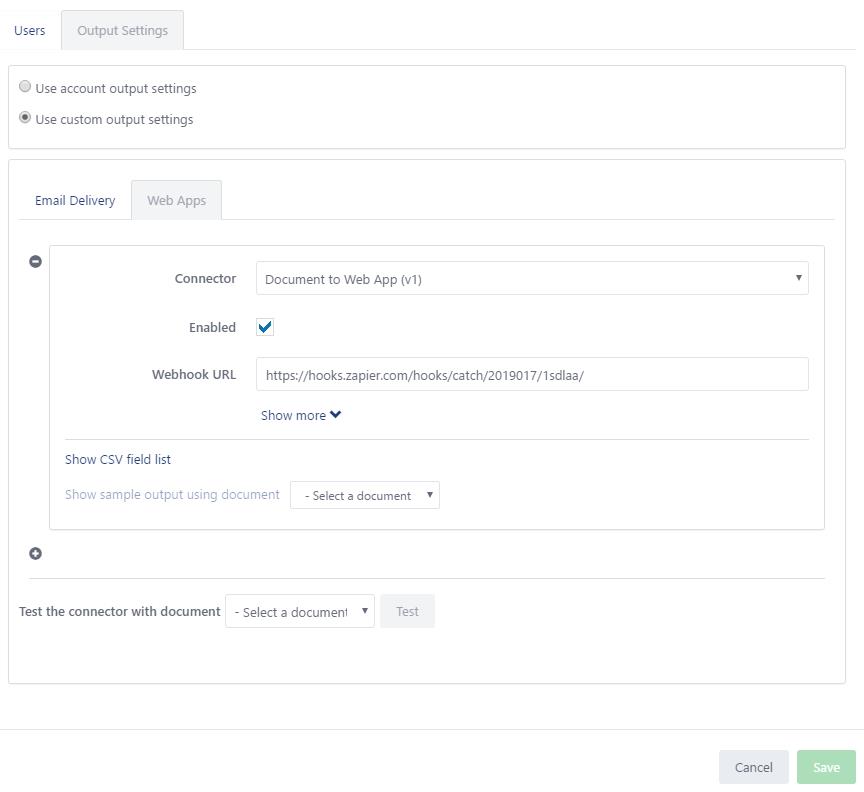Open the Web Apps tab
This screenshot has width=864, height=792.
pyautogui.click(x=176, y=200)
